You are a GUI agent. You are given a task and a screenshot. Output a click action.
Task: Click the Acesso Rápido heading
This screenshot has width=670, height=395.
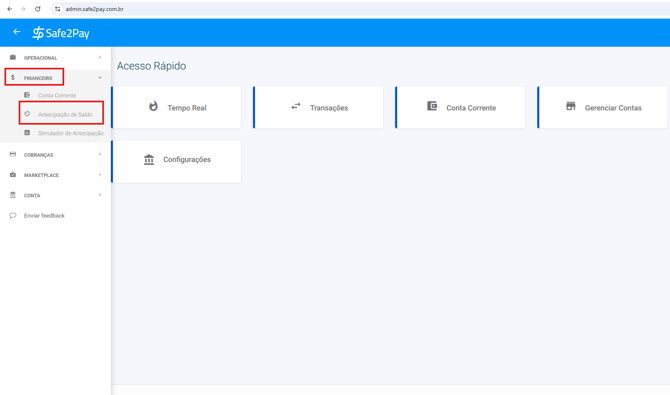[x=151, y=66]
